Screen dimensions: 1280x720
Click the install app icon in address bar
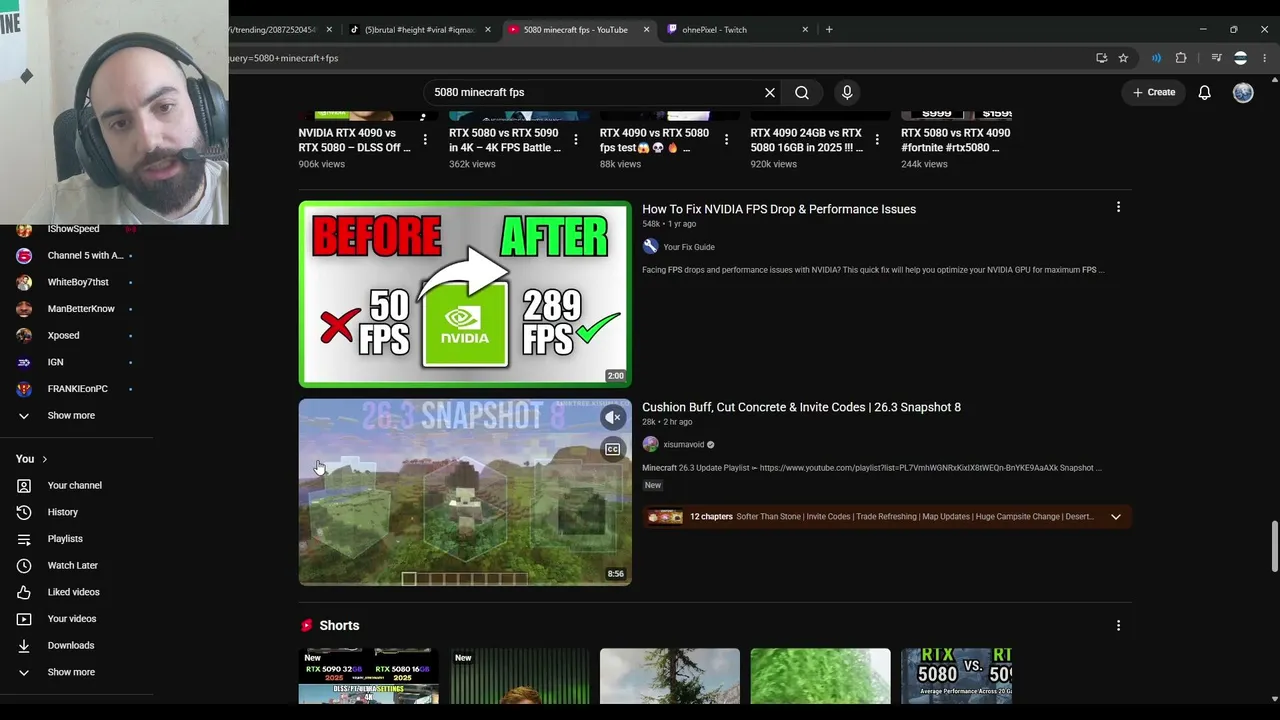click(1102, 58)
